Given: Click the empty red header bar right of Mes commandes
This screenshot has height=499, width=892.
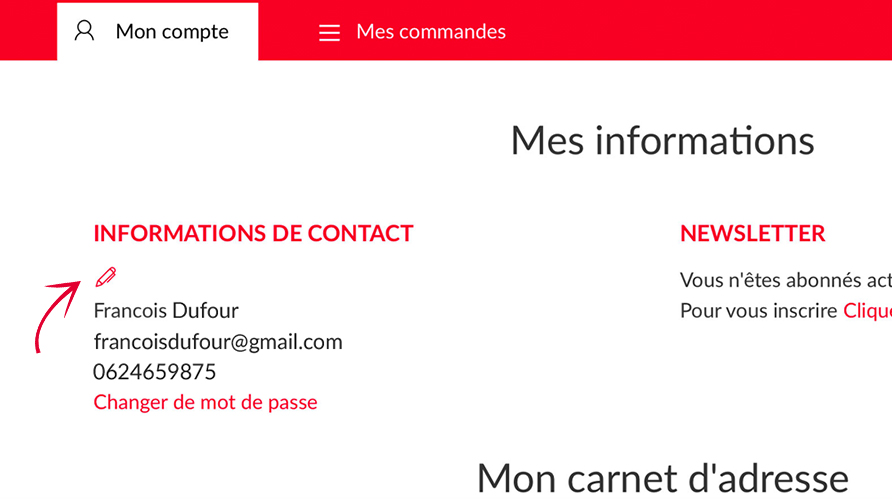Looking at the screenshot, I should [700, 30].
